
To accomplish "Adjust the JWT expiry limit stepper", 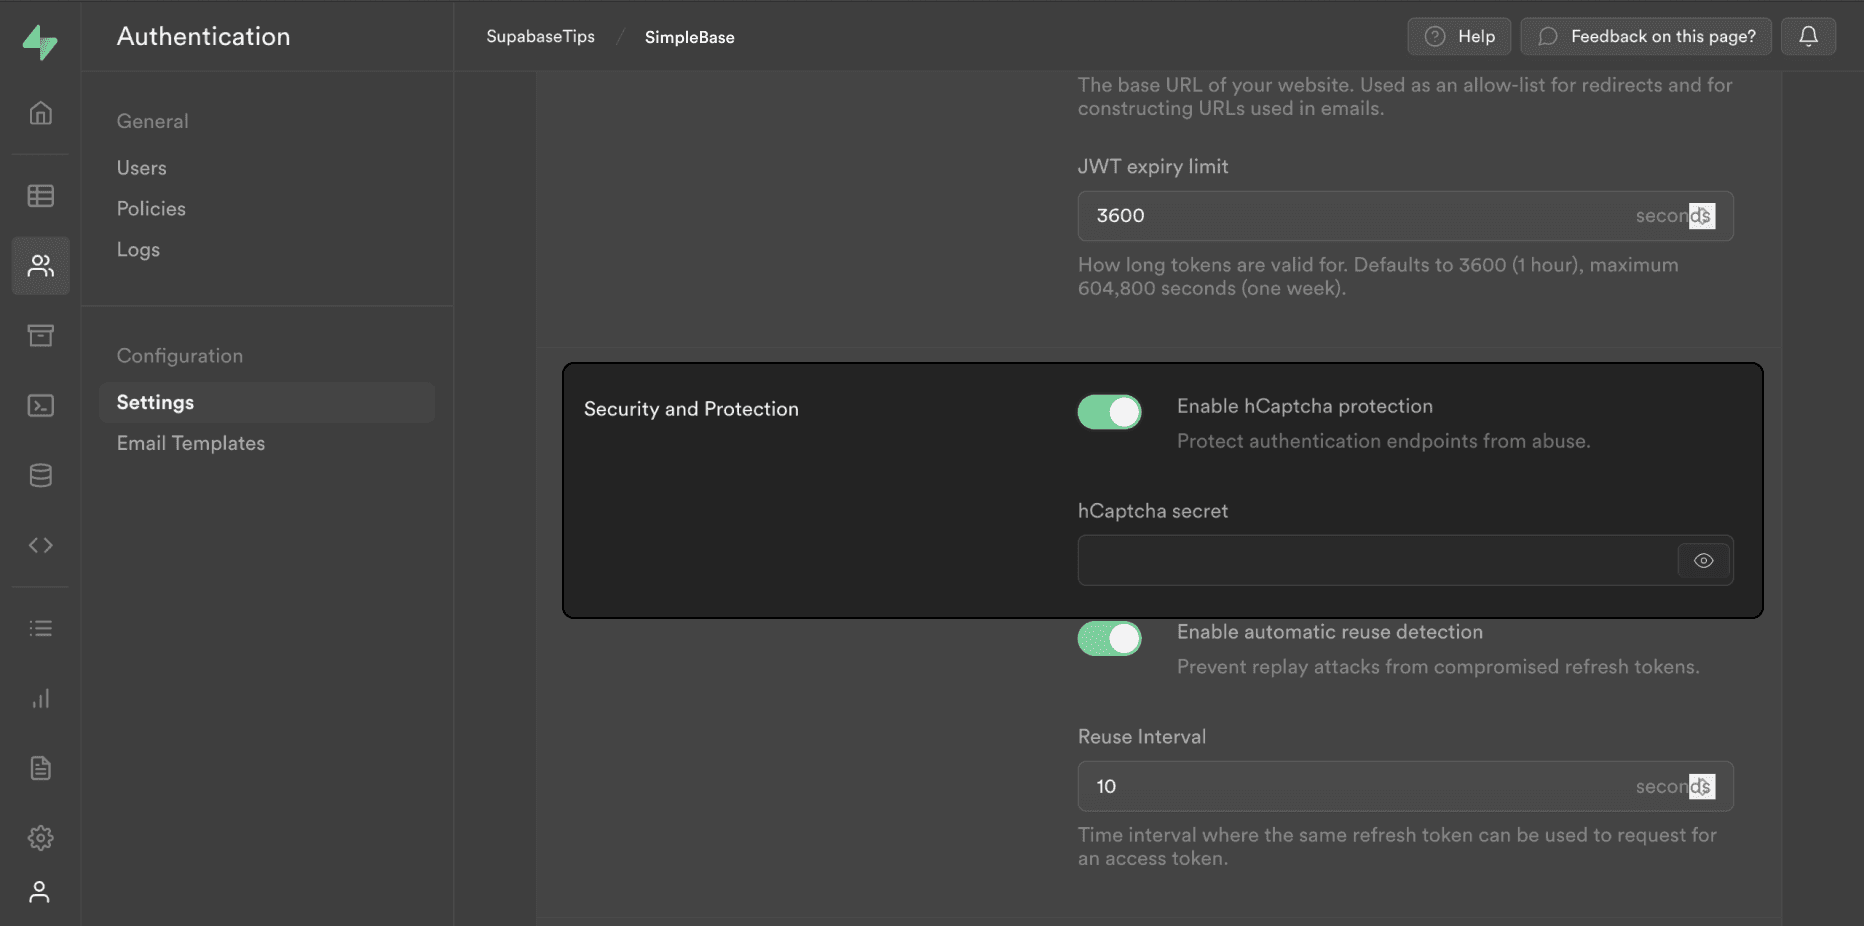I will [1702, 216].
